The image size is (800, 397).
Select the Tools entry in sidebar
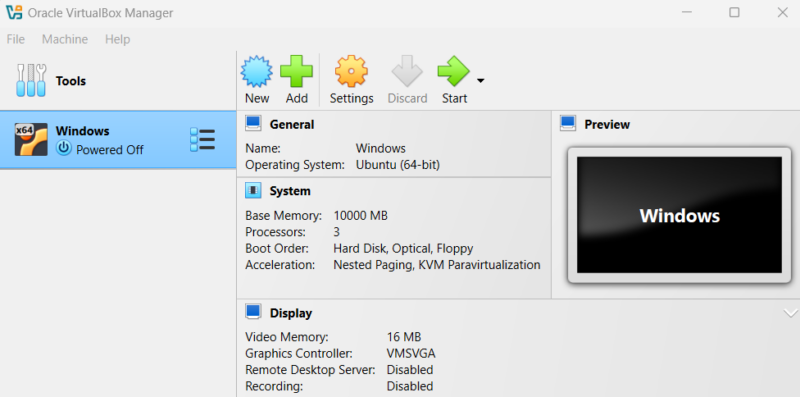click(118, 81)
